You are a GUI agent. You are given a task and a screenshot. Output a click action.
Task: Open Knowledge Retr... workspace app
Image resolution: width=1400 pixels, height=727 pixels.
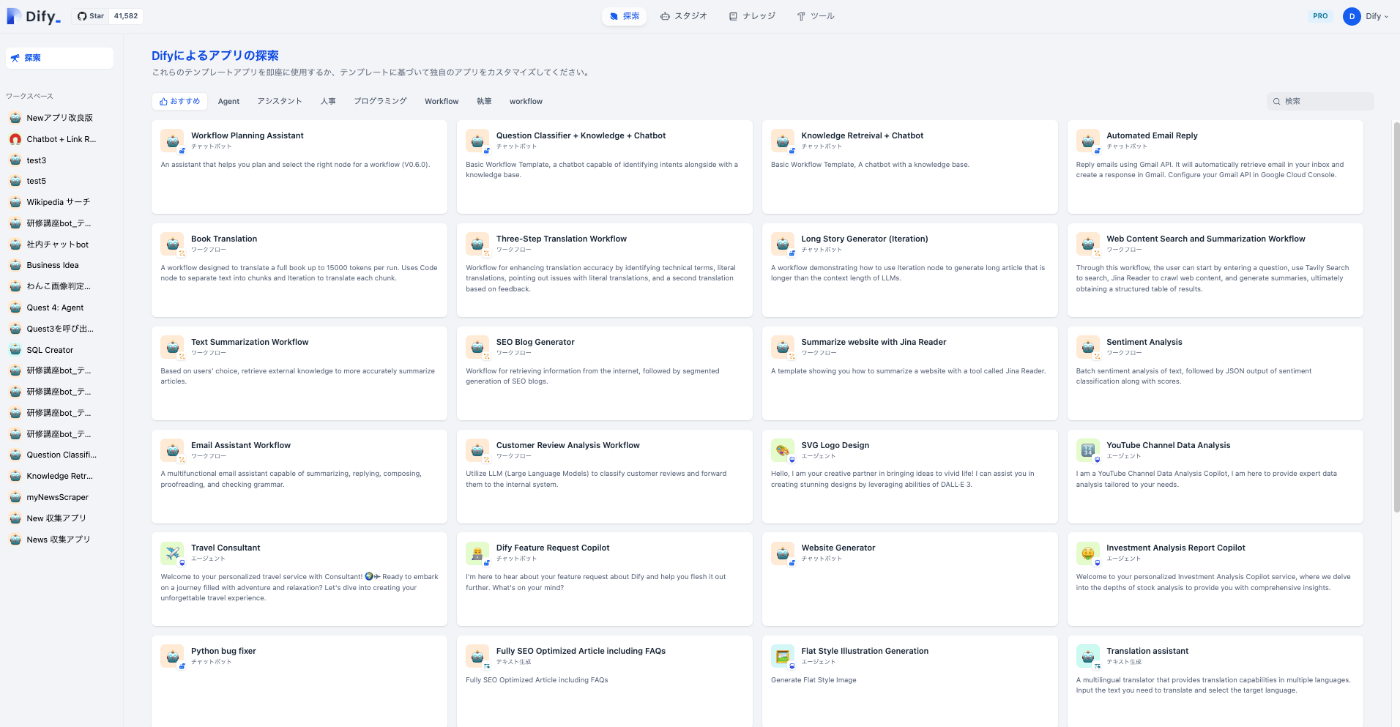pyautogui.click(x=59, y=476)
